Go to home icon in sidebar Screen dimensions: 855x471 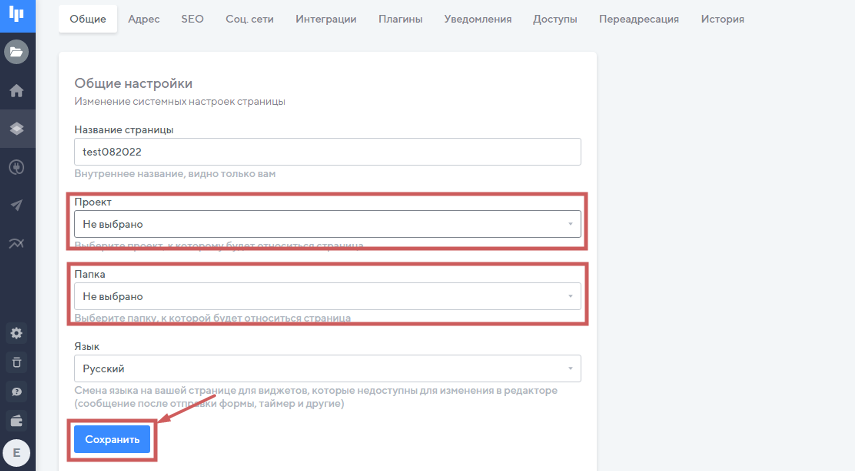pos(16,91)
